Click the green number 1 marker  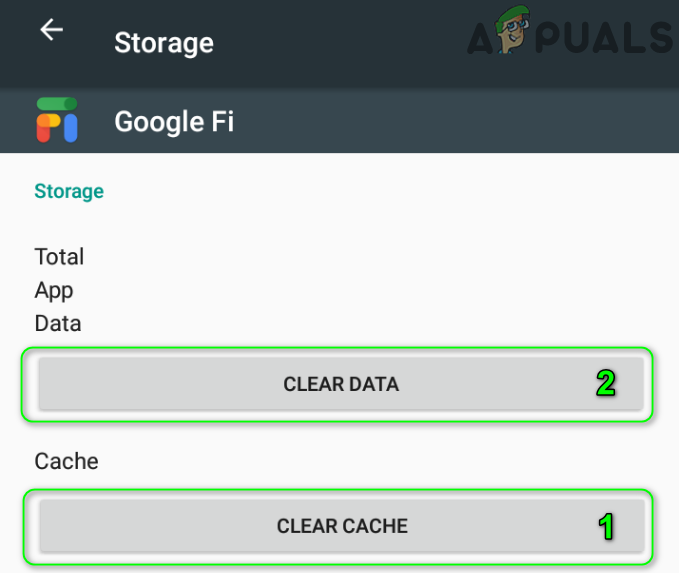coord(605,526)
